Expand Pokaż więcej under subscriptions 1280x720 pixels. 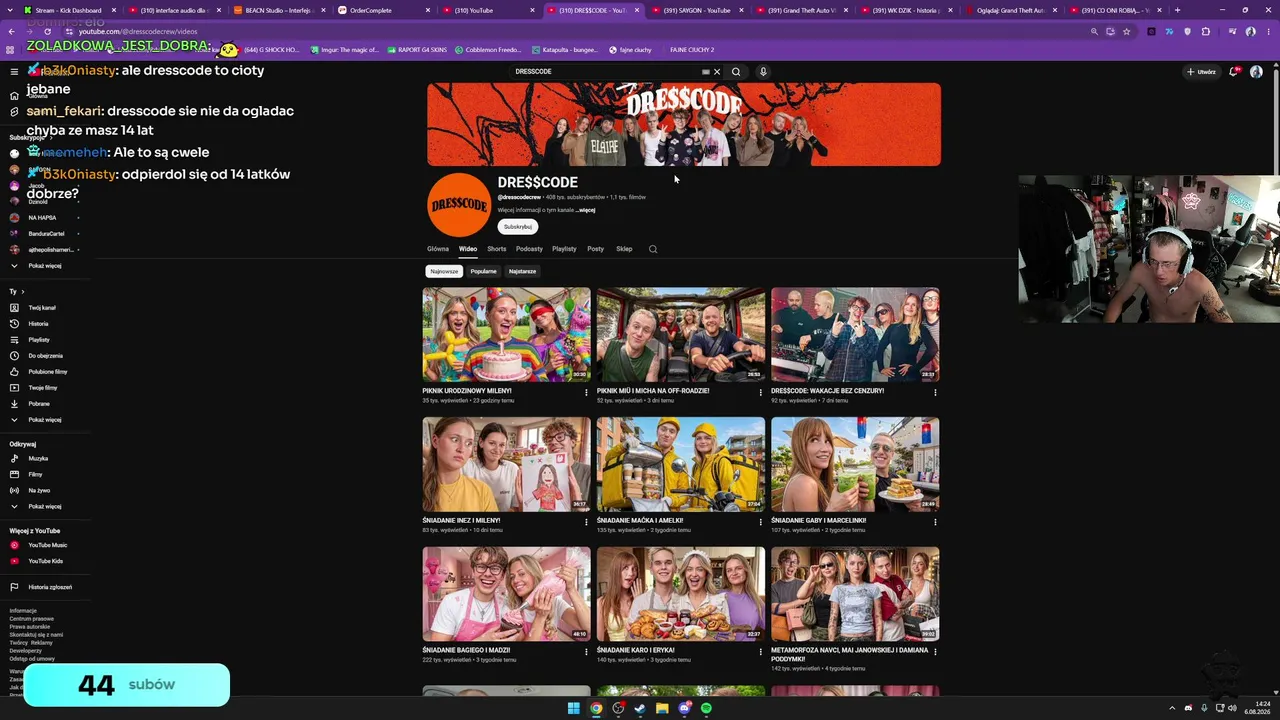click(45, 266)
